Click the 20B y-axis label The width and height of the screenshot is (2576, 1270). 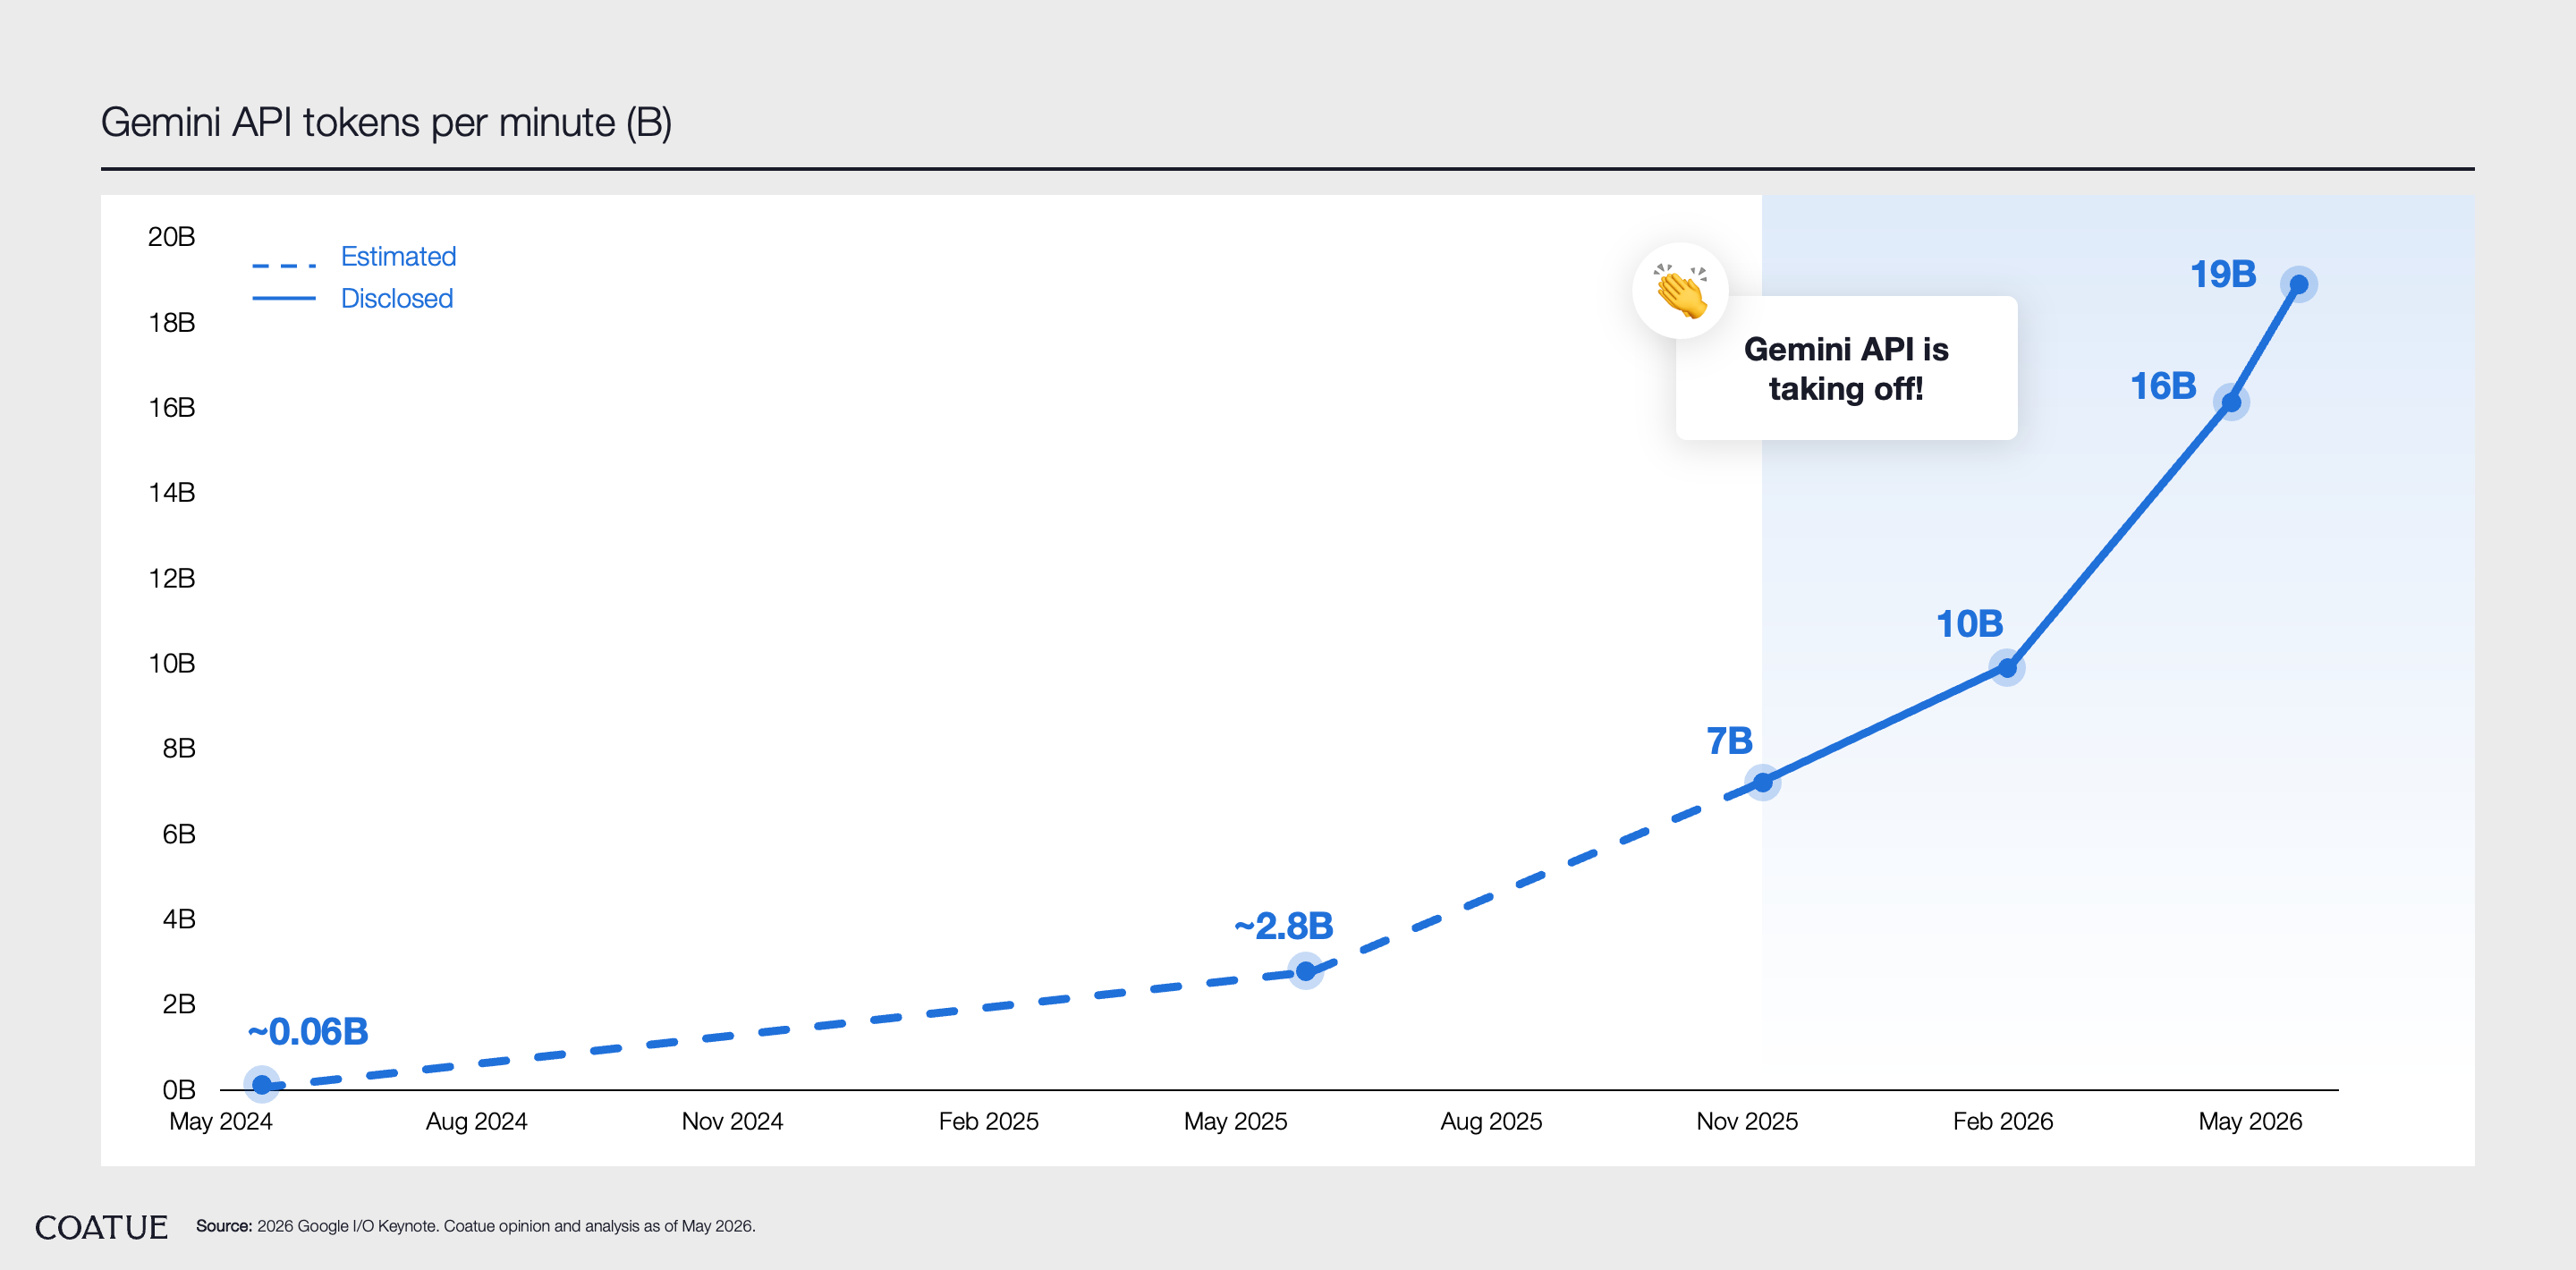click(171, 237)
